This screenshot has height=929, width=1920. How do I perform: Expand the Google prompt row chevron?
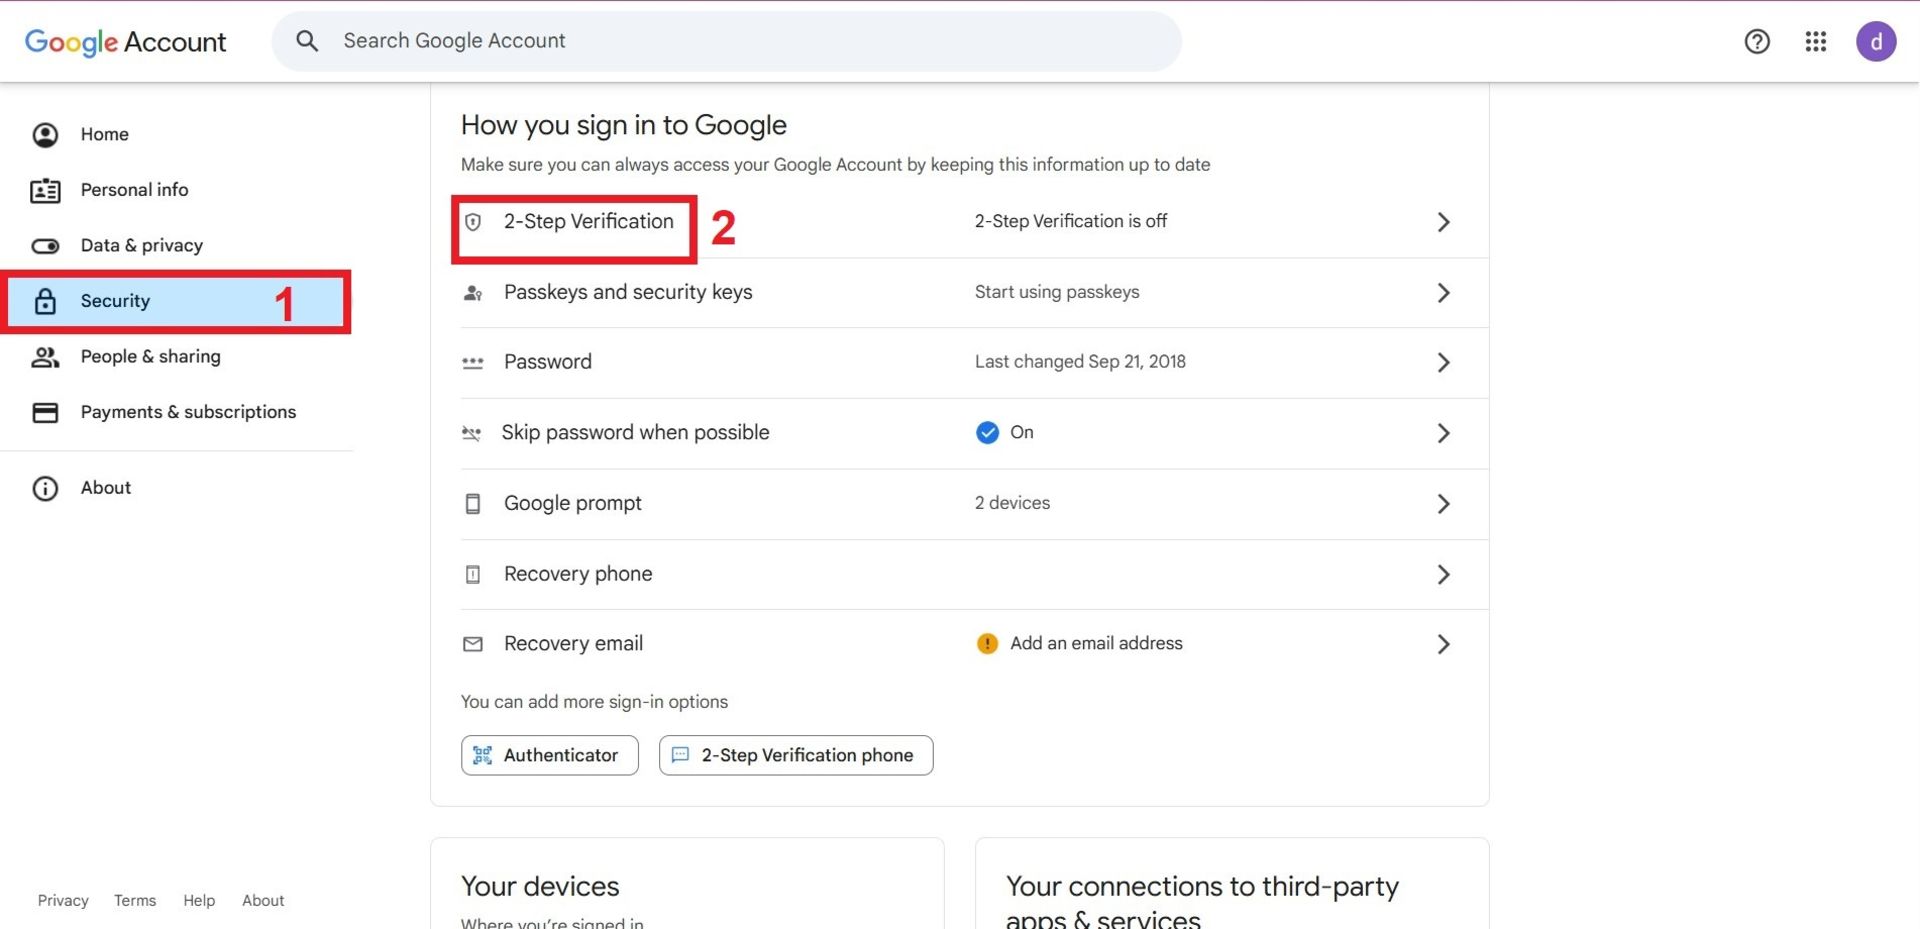pos(1443,504)
